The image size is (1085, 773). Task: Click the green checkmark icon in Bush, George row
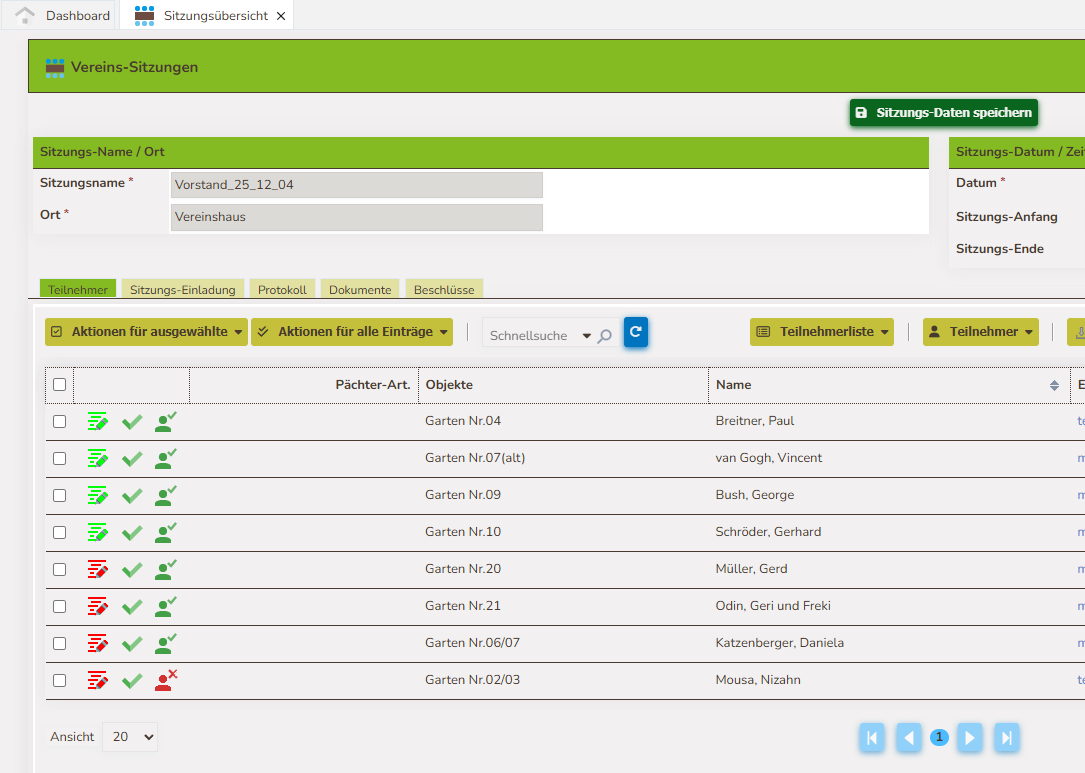pyautogui.click(x=132, y=496)
